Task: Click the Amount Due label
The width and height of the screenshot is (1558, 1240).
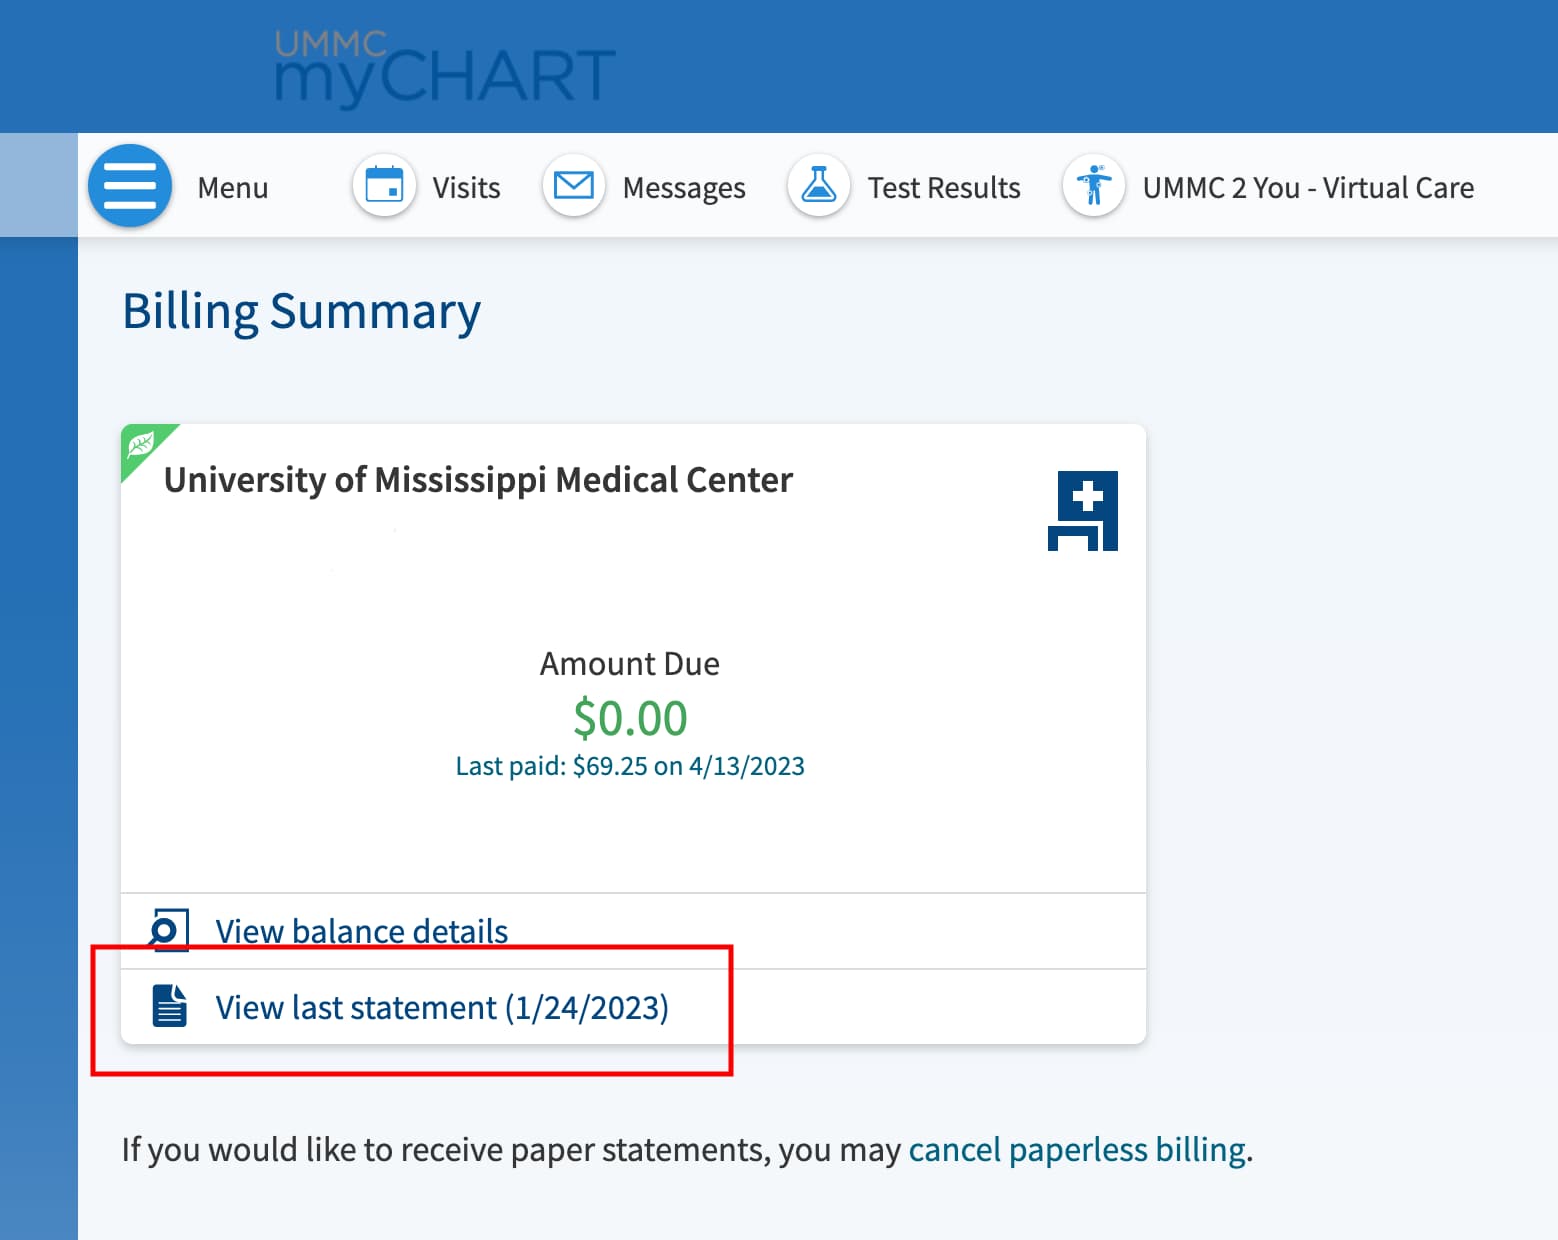Action: tap(630, 664)
